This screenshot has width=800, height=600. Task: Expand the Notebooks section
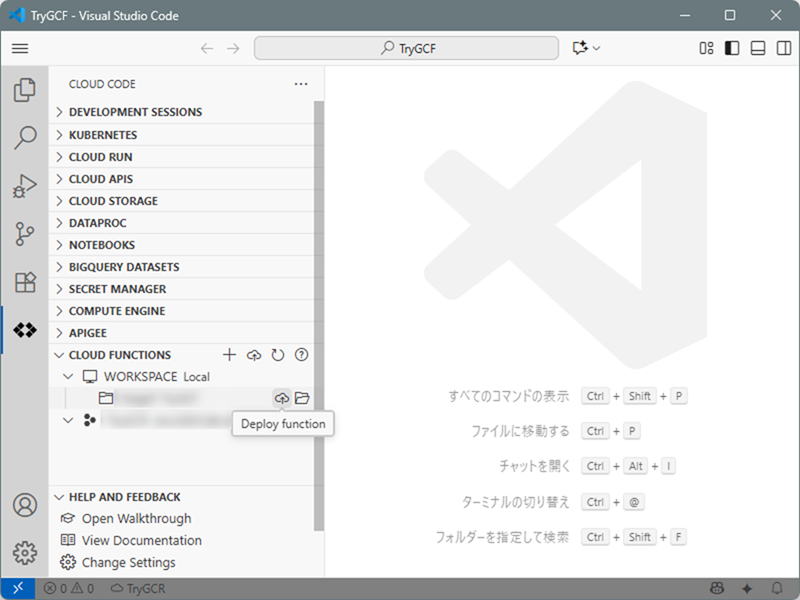(181, 245)
